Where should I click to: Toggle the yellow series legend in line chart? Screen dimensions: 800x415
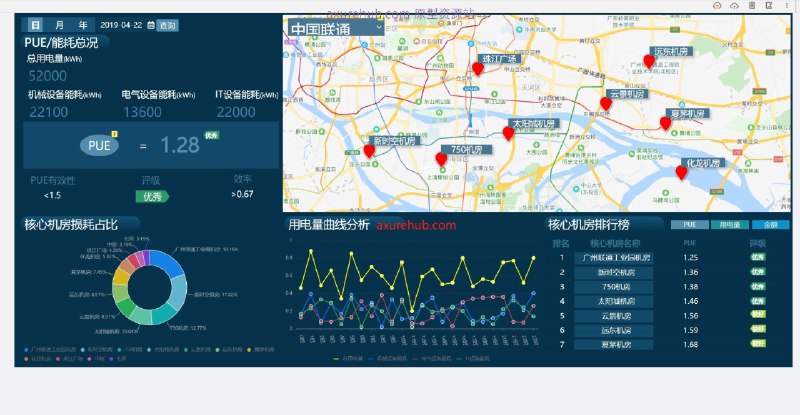[x=347, y=358]
